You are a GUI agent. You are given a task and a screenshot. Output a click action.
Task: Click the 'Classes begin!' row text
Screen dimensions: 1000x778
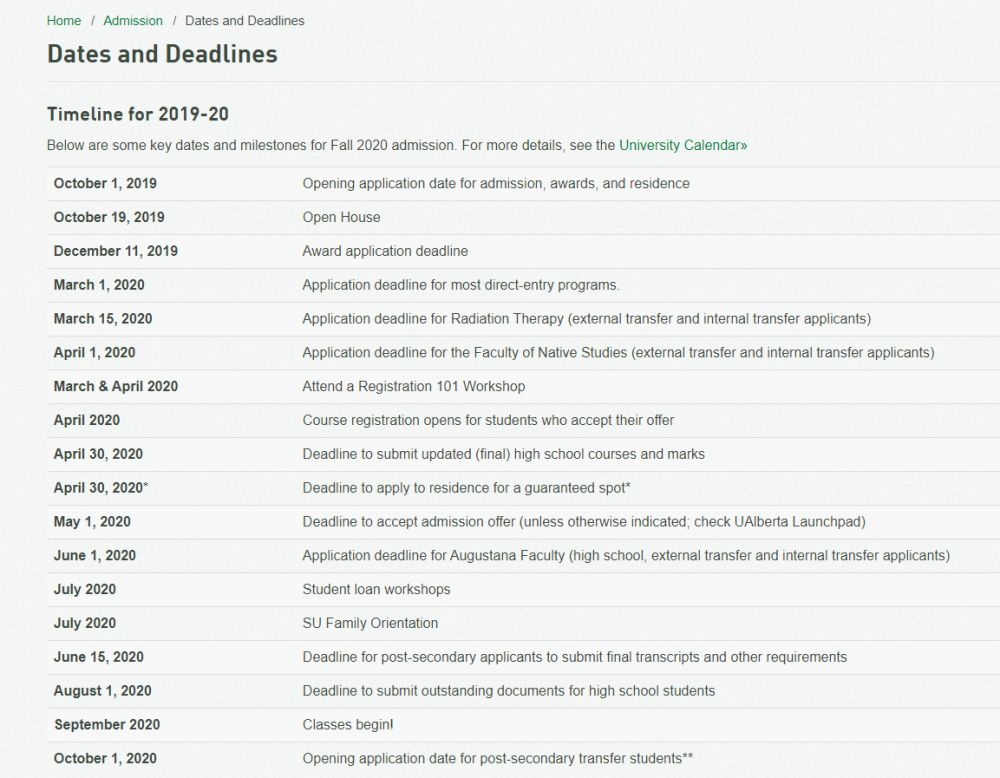coord(348,724)
